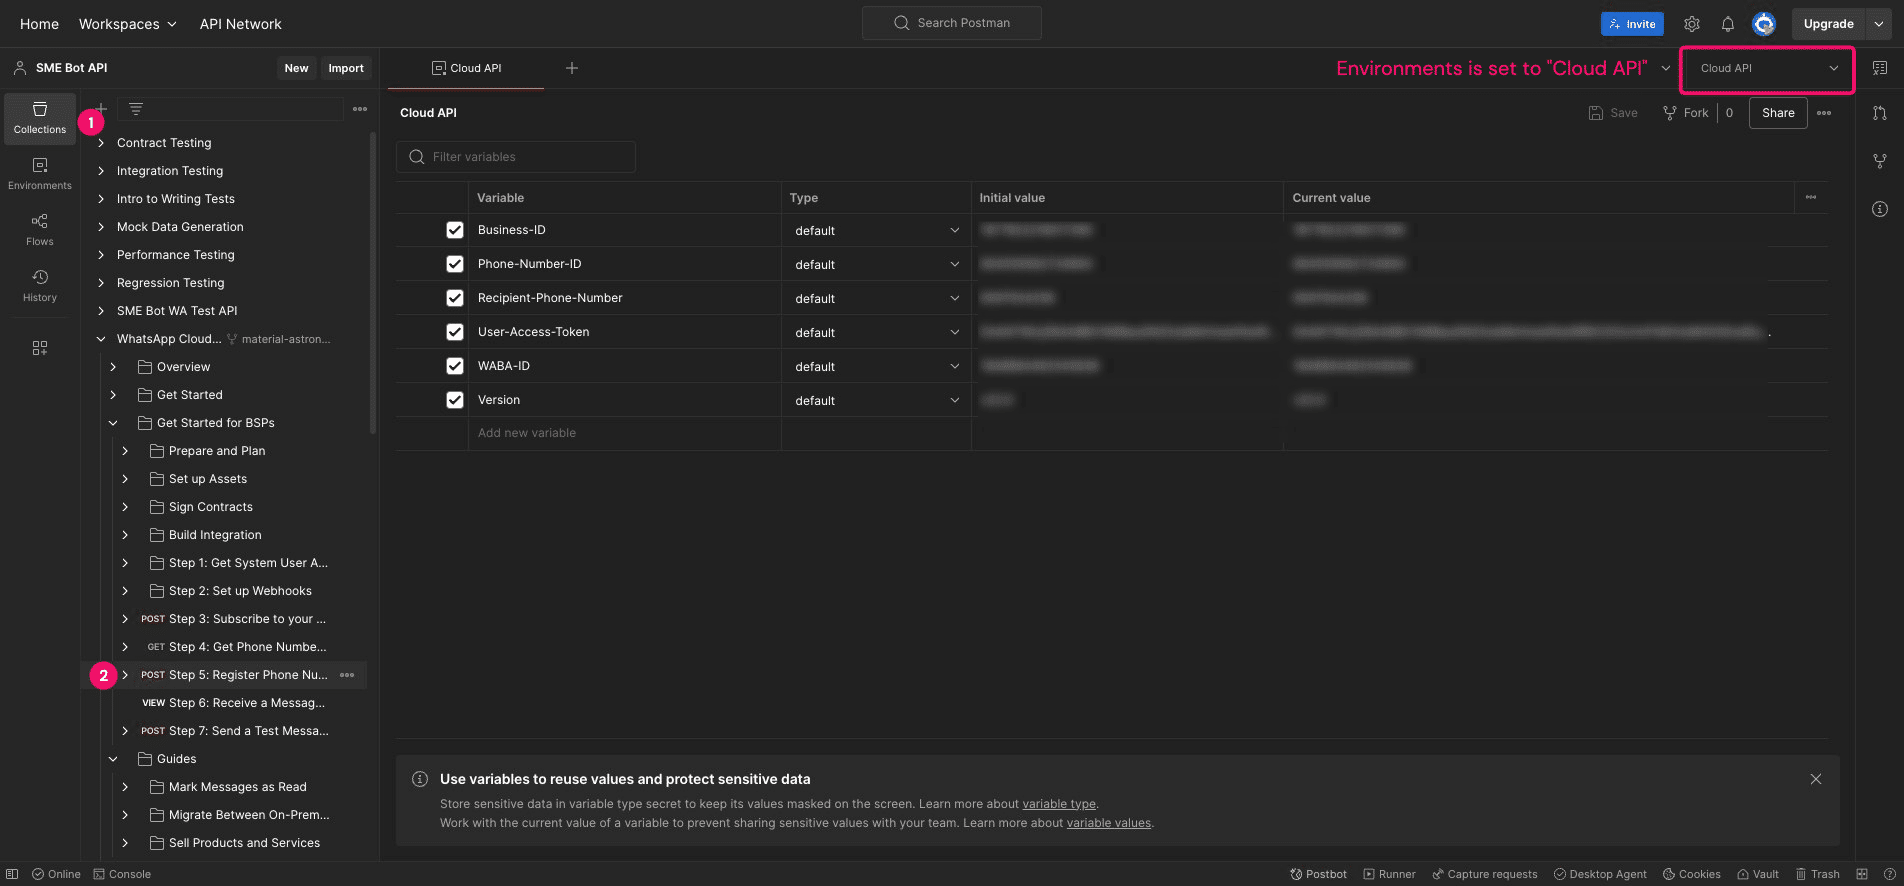Click the Filter variables field
This screenshot has height=886, width=1904.
[516, 157]
